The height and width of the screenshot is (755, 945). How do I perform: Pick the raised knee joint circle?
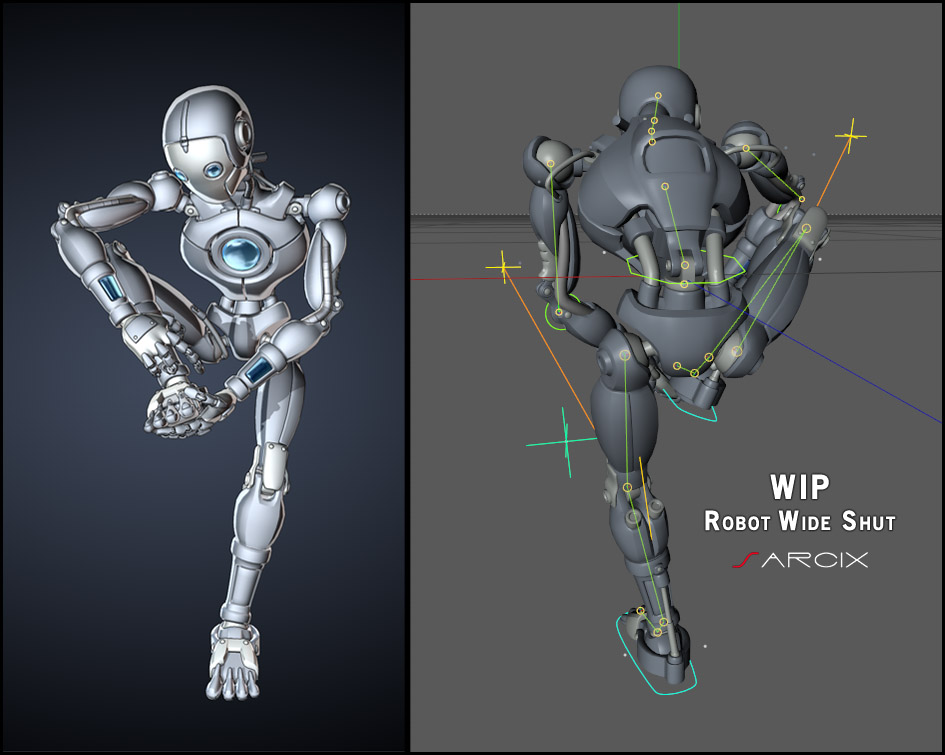coord(806,228)
